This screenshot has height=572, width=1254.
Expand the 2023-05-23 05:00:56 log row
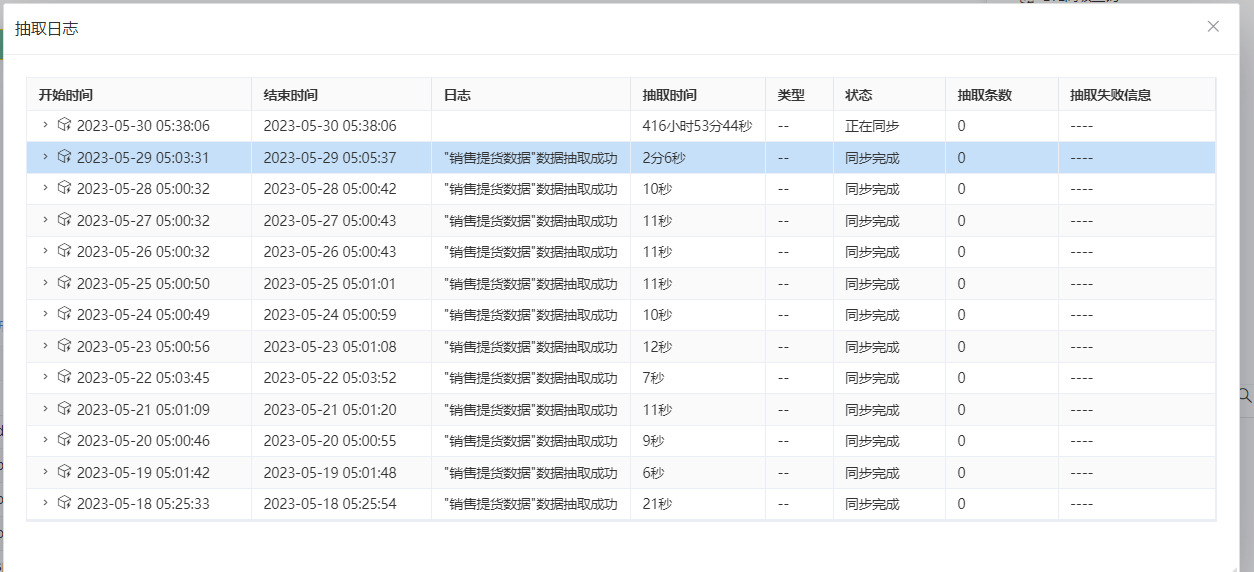coord(45,346)
